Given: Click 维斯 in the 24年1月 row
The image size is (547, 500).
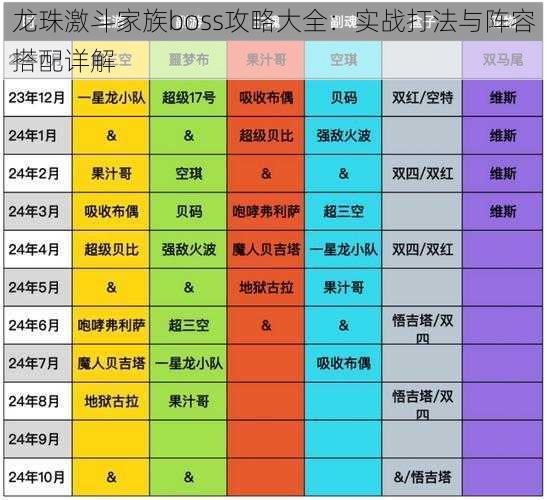Looking at the screenshot, I should pos(503,136).
